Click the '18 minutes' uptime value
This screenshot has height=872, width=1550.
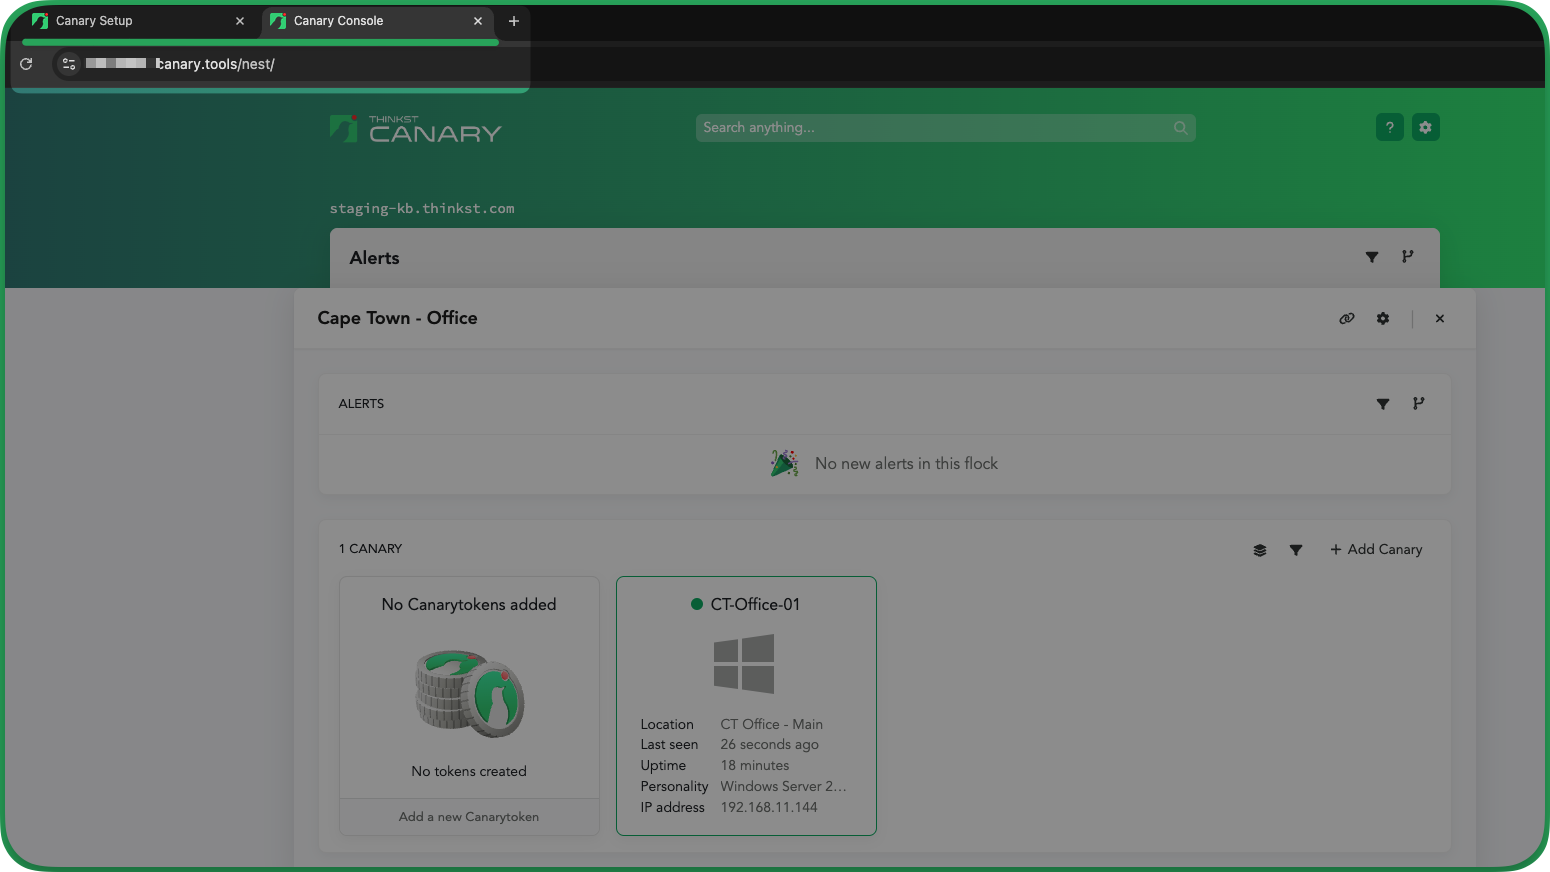(755, 766)
